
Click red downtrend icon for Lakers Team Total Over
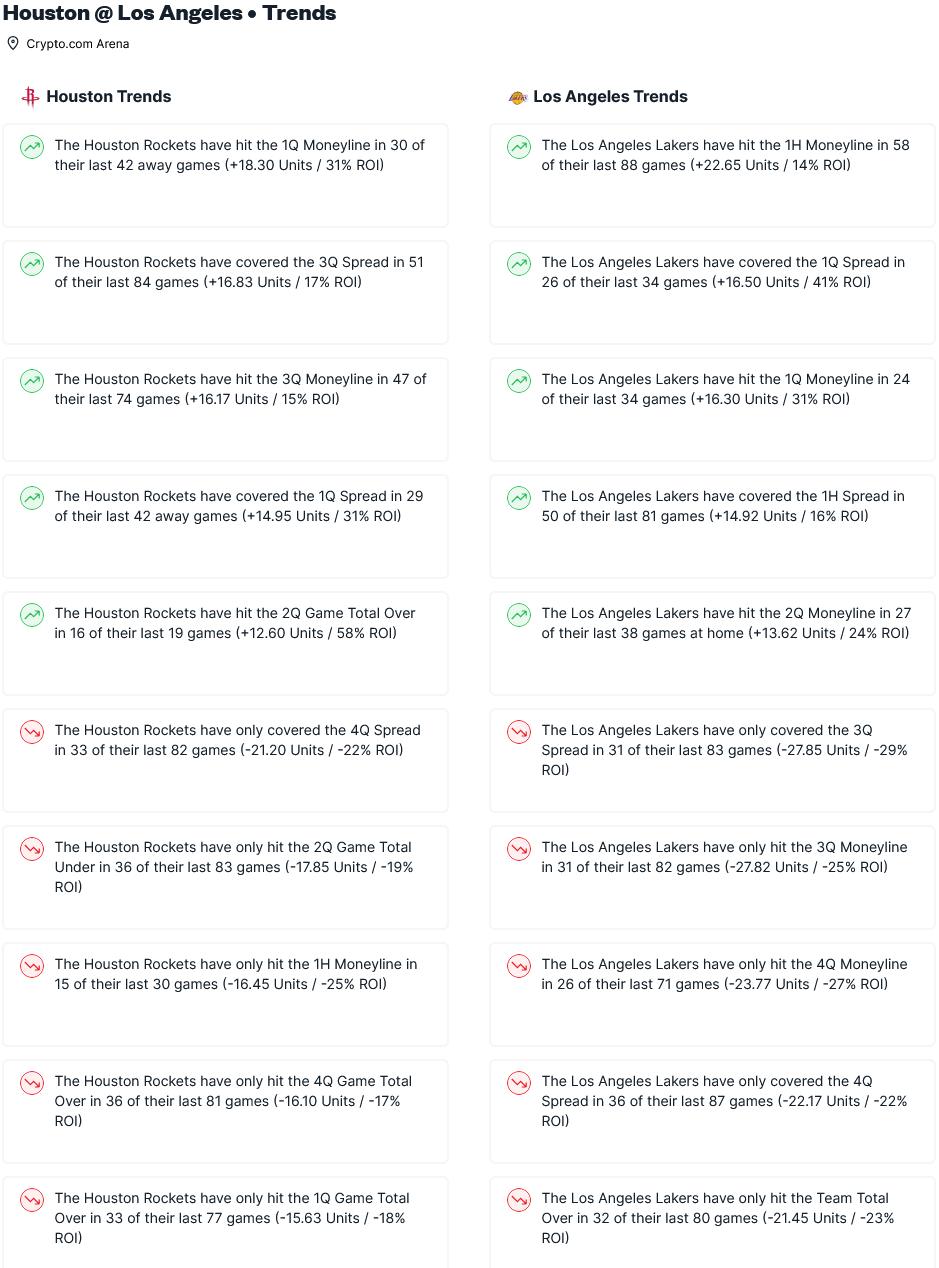[519, 1200]
